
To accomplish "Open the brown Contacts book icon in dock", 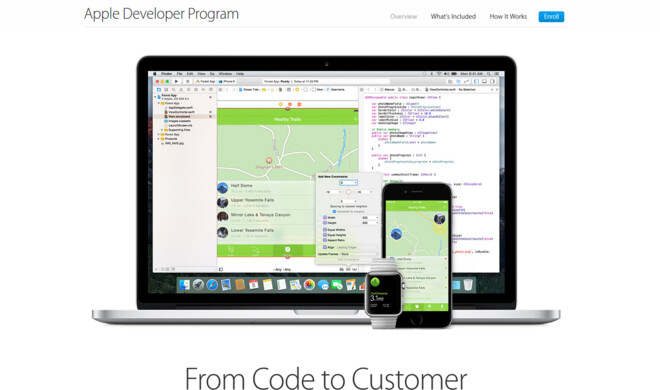I will click(240, 285).
